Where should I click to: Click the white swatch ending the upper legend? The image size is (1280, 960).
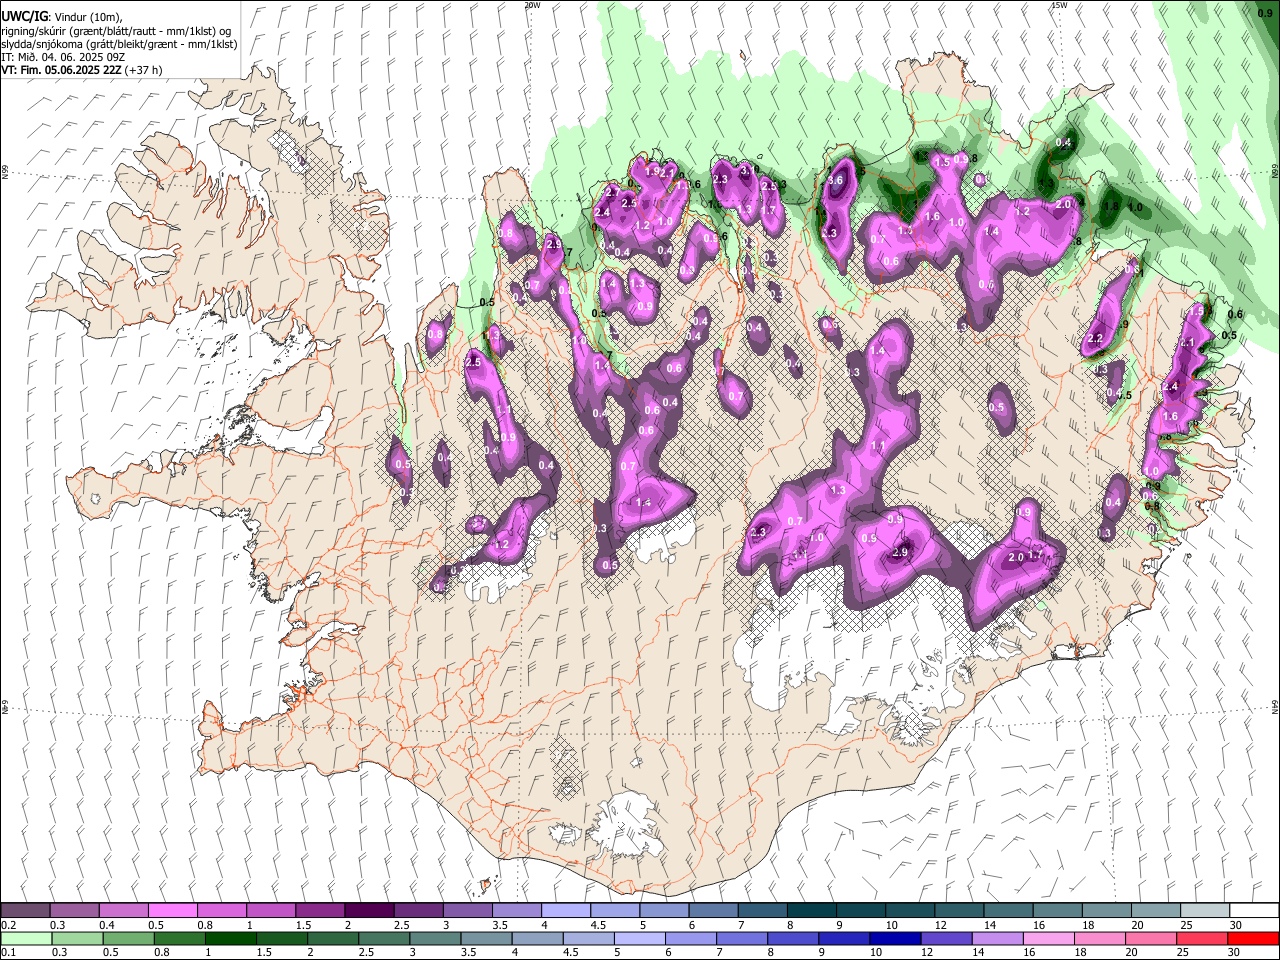click(x=1254, y=910)
